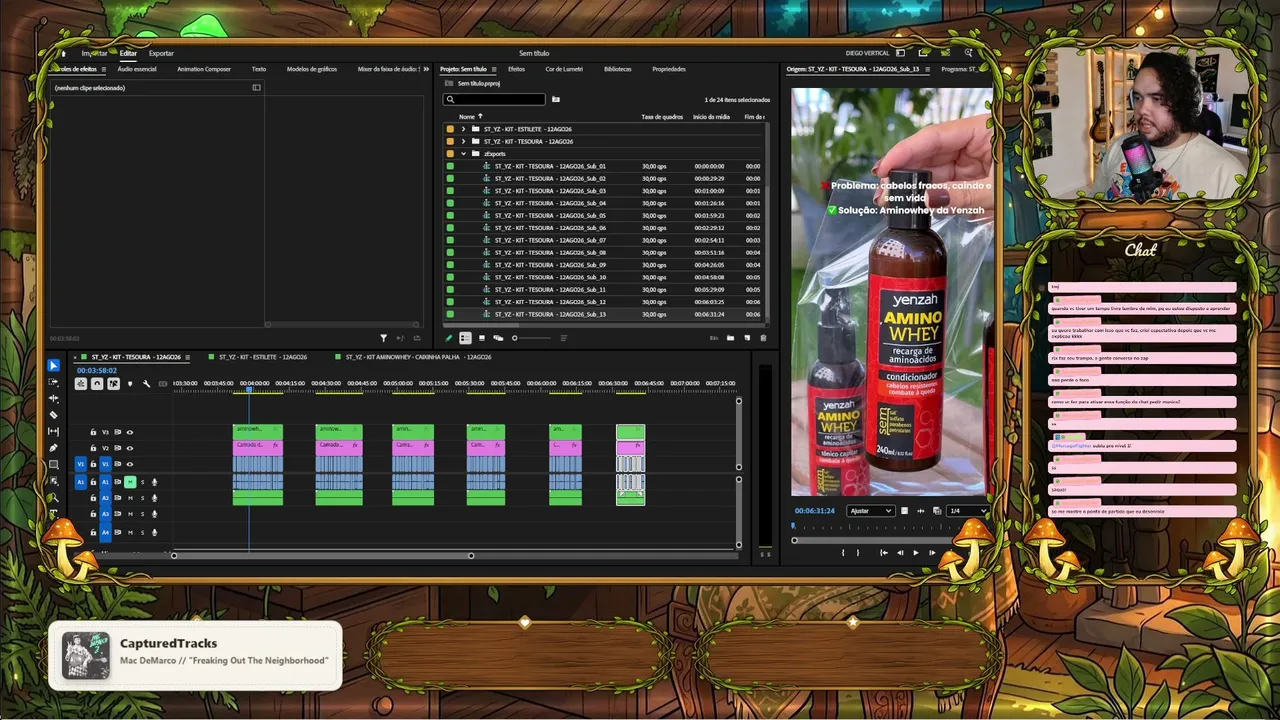Click the new bin folder icon
This screenshot has height=720, width=1280.
click(x=730, y=338)
